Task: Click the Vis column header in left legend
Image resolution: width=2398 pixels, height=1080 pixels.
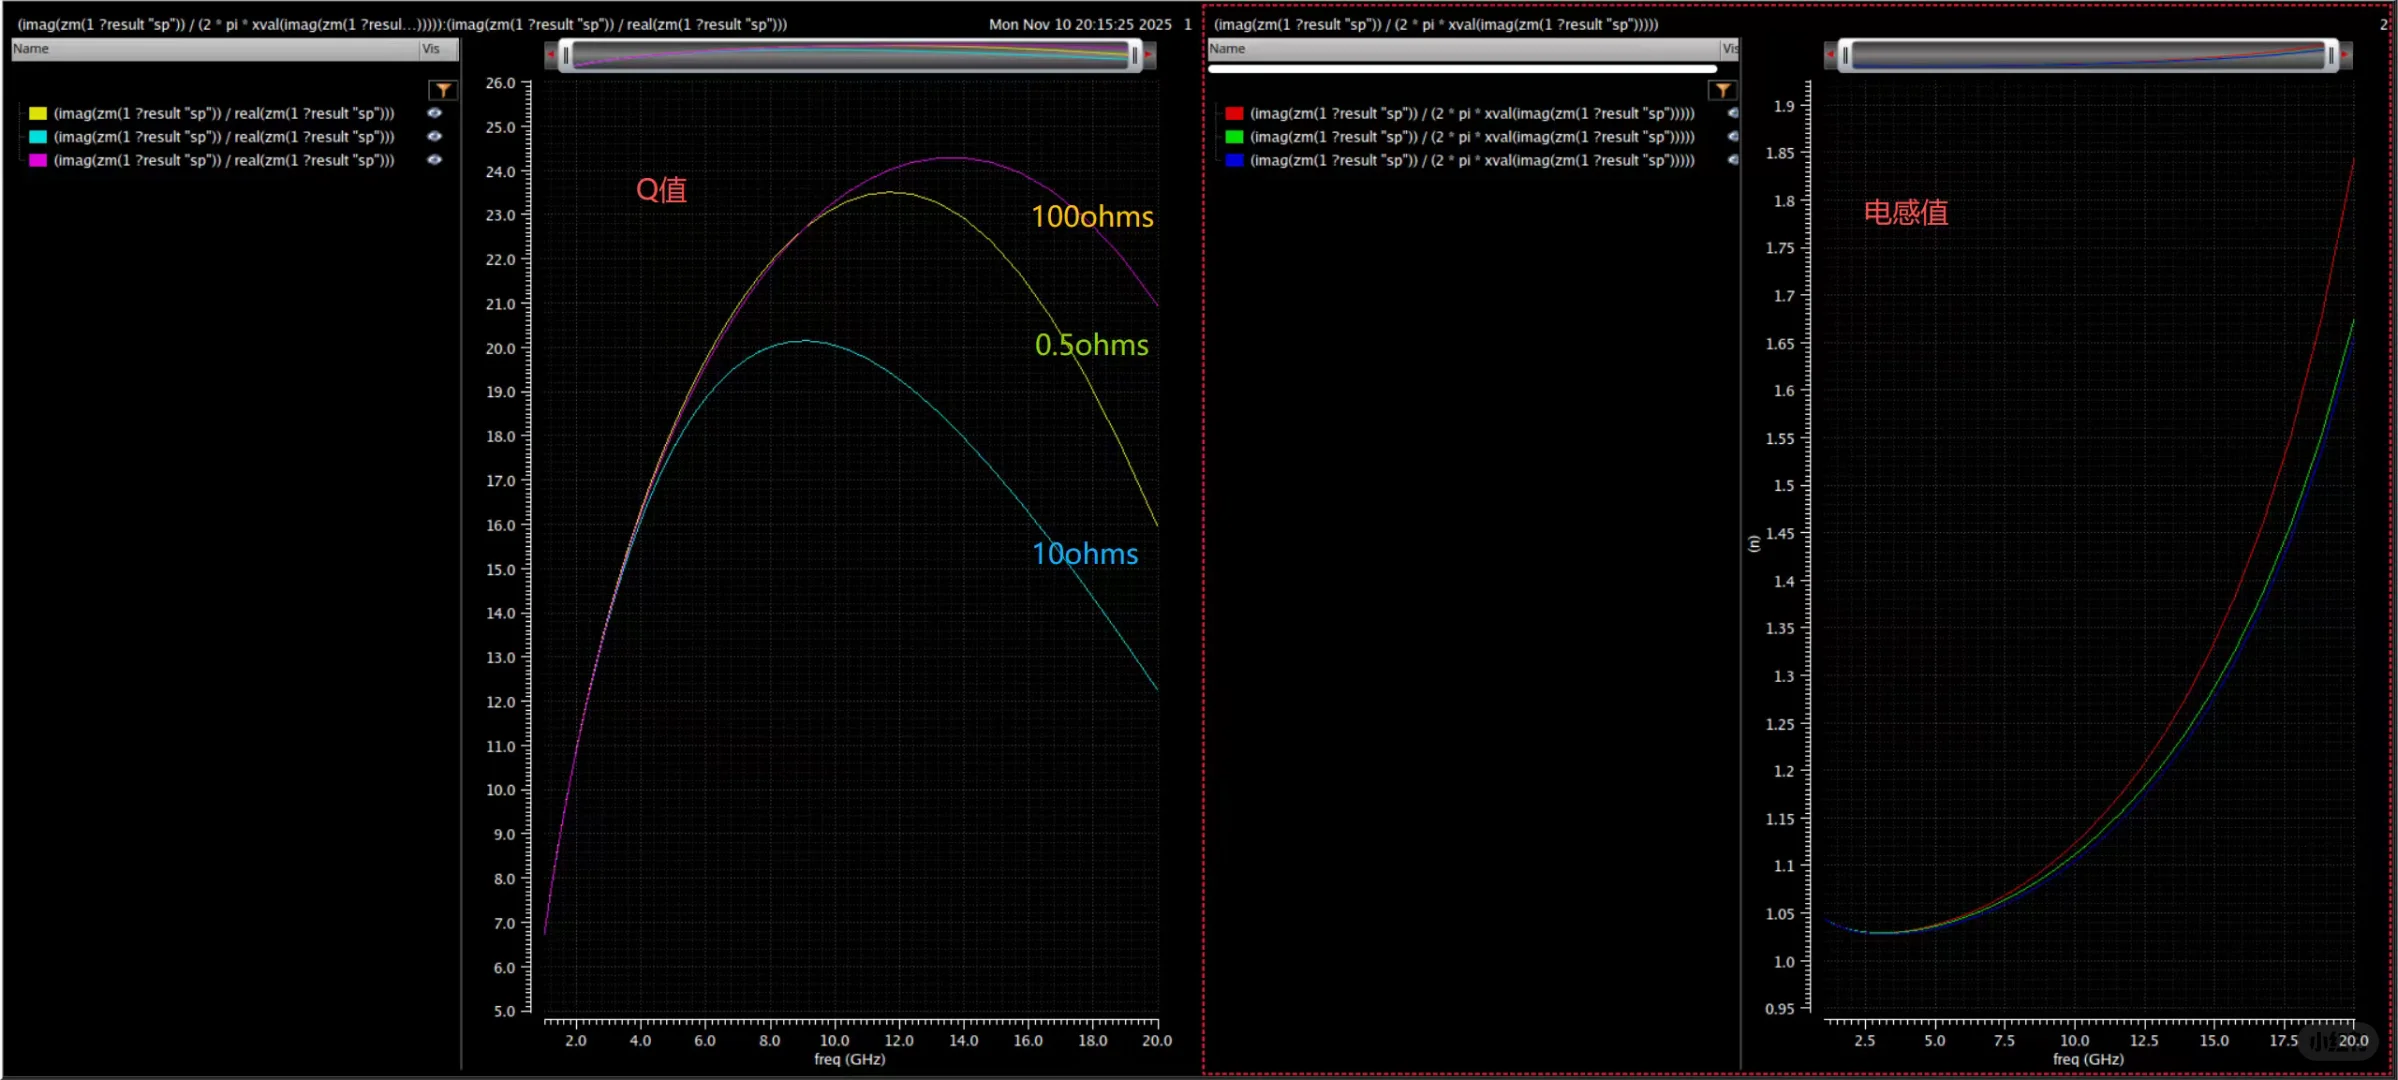Action: click(432, 48)
